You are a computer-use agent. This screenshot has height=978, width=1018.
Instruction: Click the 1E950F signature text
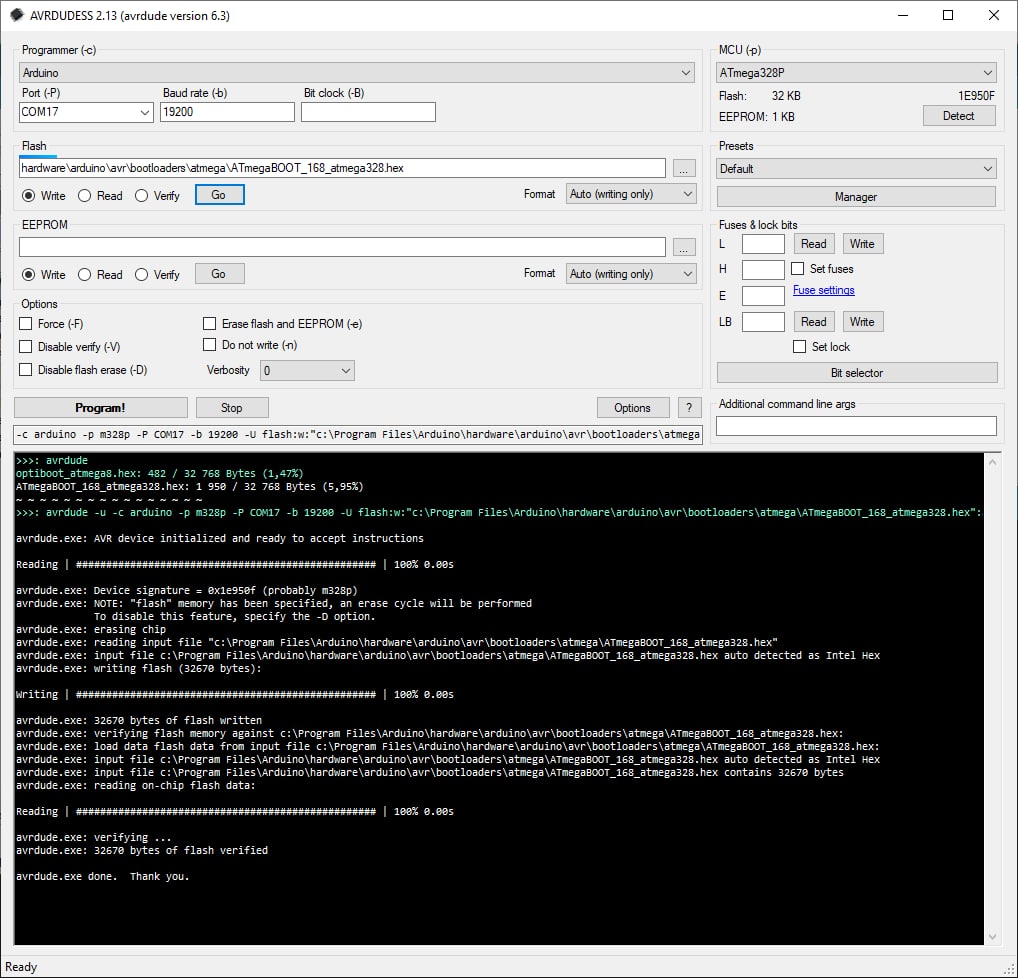(976, 96)
